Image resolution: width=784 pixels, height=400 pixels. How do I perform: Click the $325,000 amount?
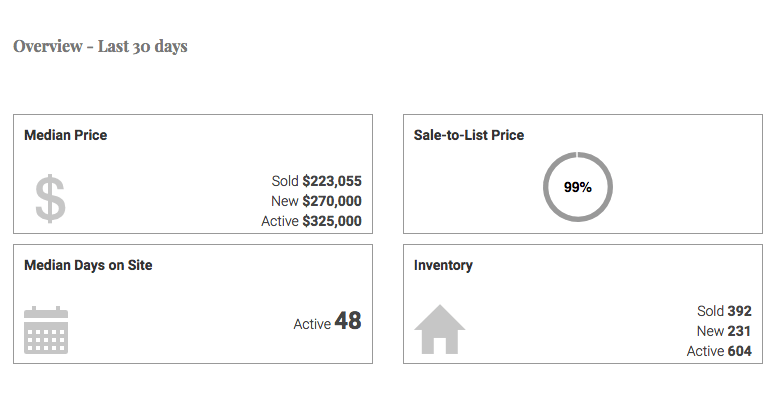pos(332,221)
